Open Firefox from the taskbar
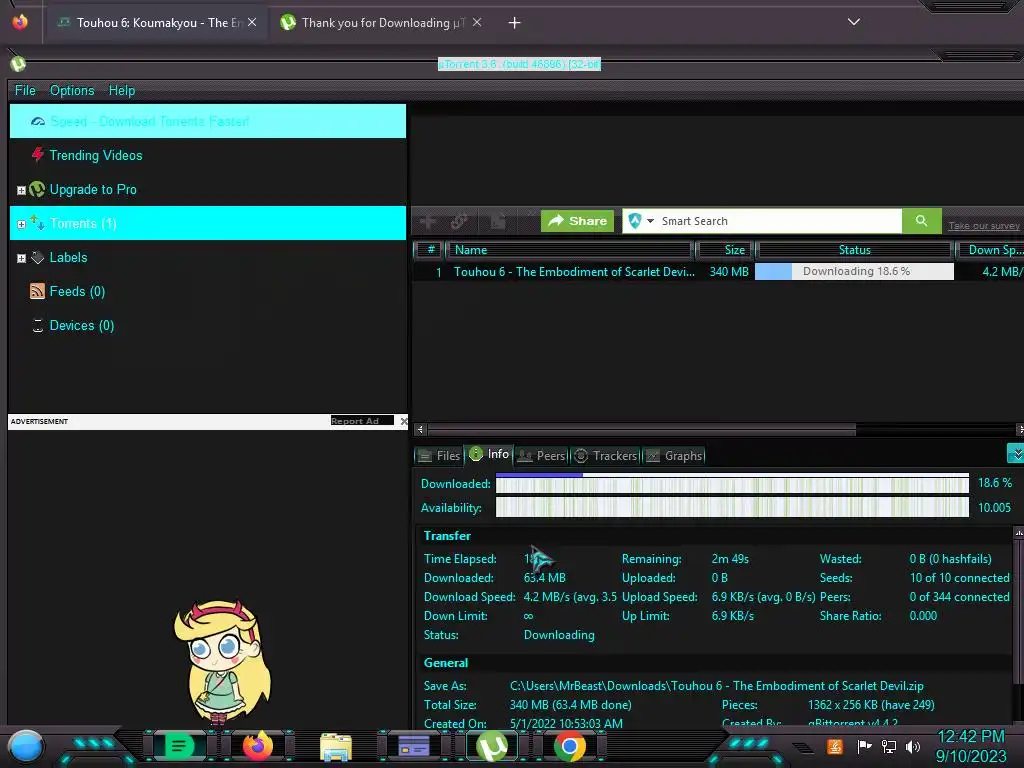The height and width of the screenshot is (768, 1024). 257,746
